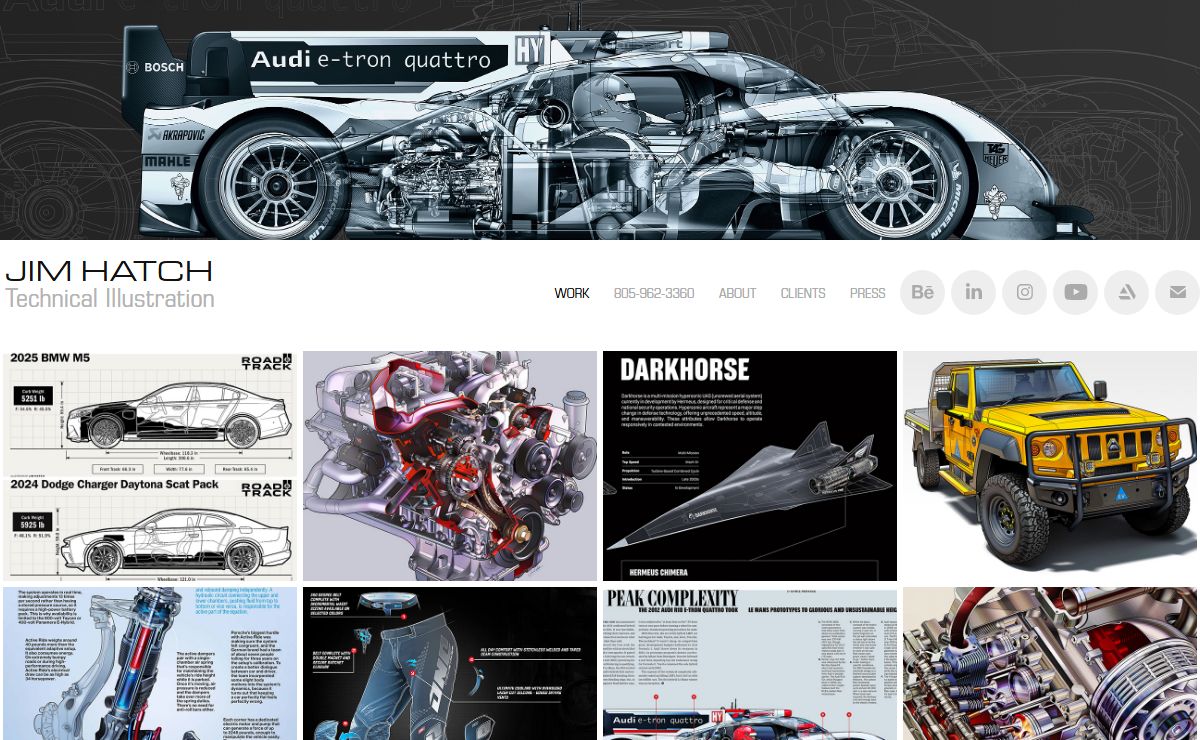Open the suspension damper illustration thumbnail
The height and width of the screenshot is (740, 1200).
point(150,663)
